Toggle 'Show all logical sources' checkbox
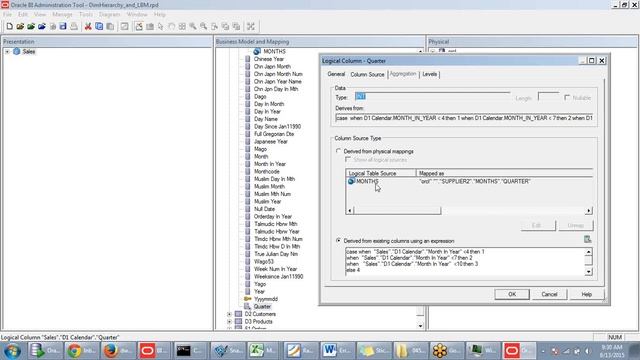 tap(348, 160)
